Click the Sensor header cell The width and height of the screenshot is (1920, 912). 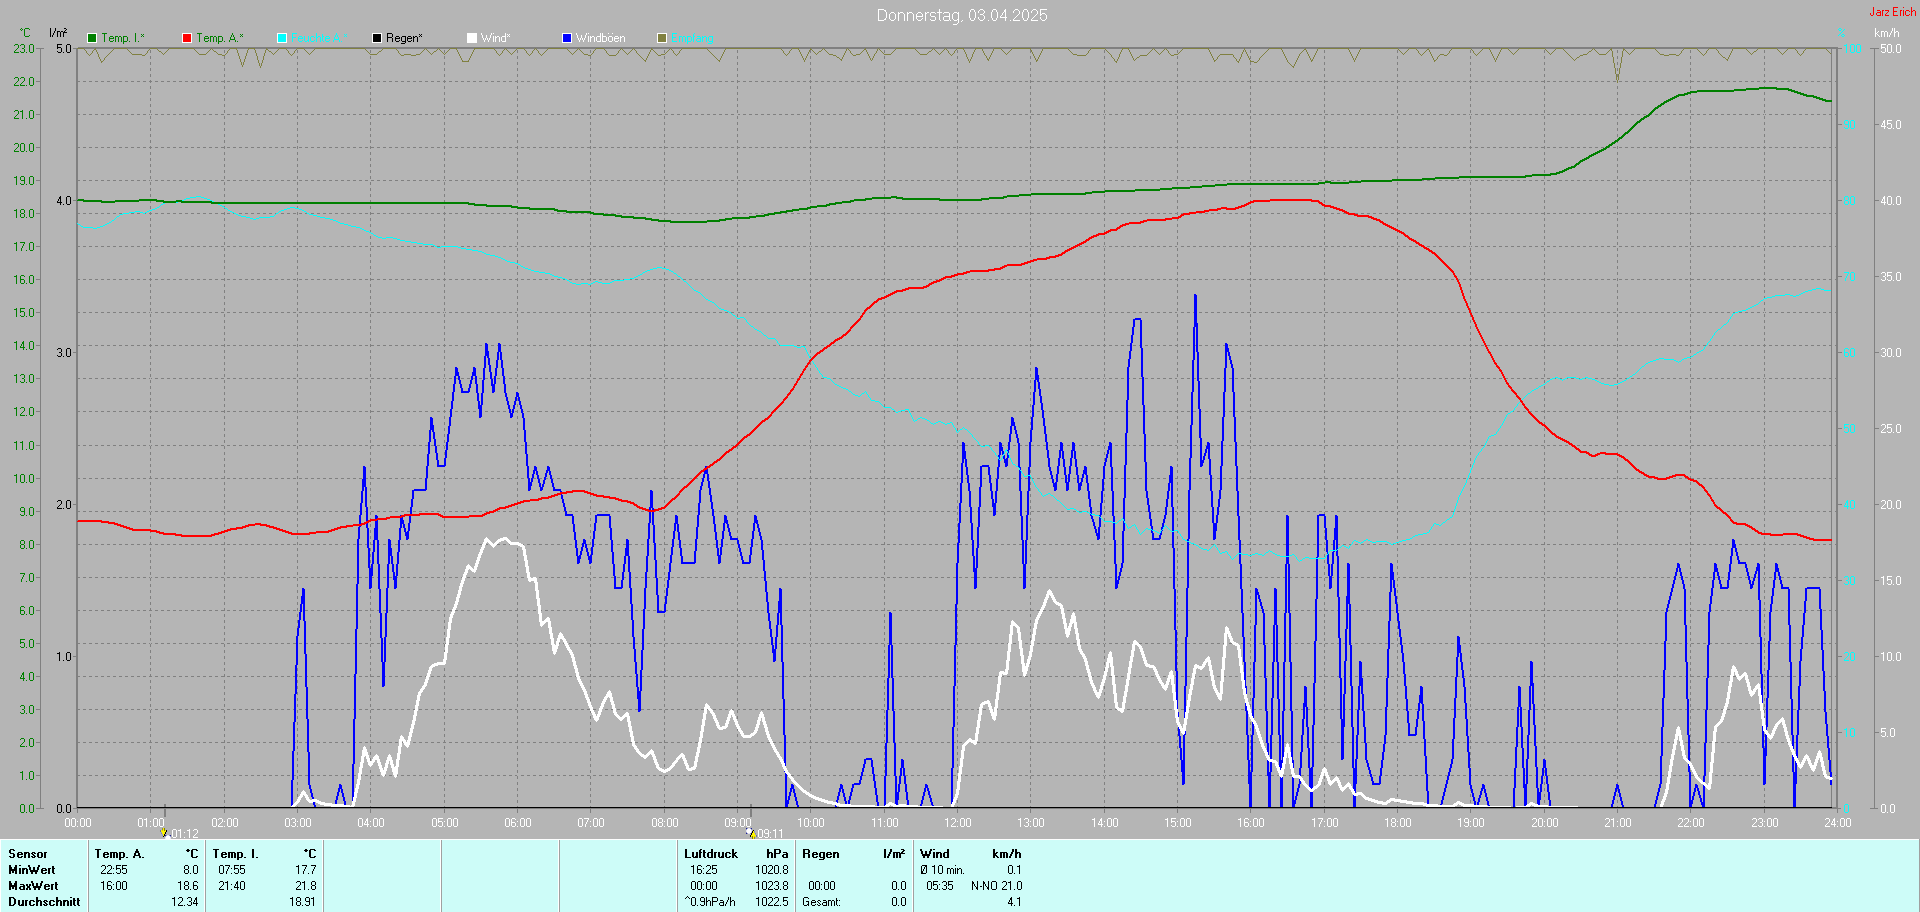pyautogui.click(x=28, y=854)
